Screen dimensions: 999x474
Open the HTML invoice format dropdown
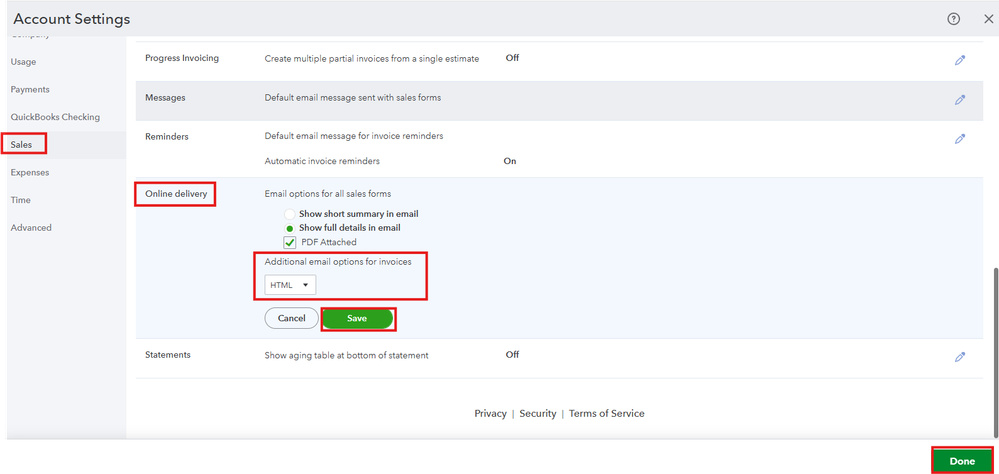(290, 285)
